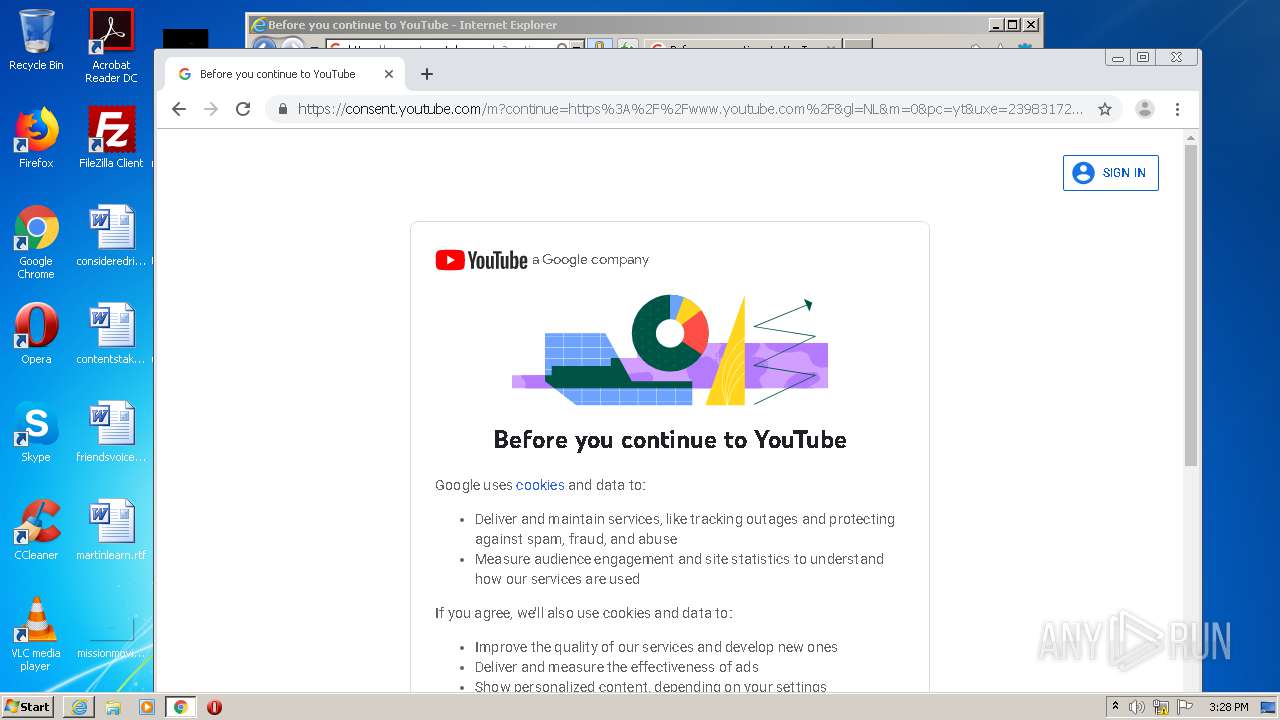Open the Chrome profile avatar menu
The height and width of the screenshot is (720, 1280).
pos(1145,109)
